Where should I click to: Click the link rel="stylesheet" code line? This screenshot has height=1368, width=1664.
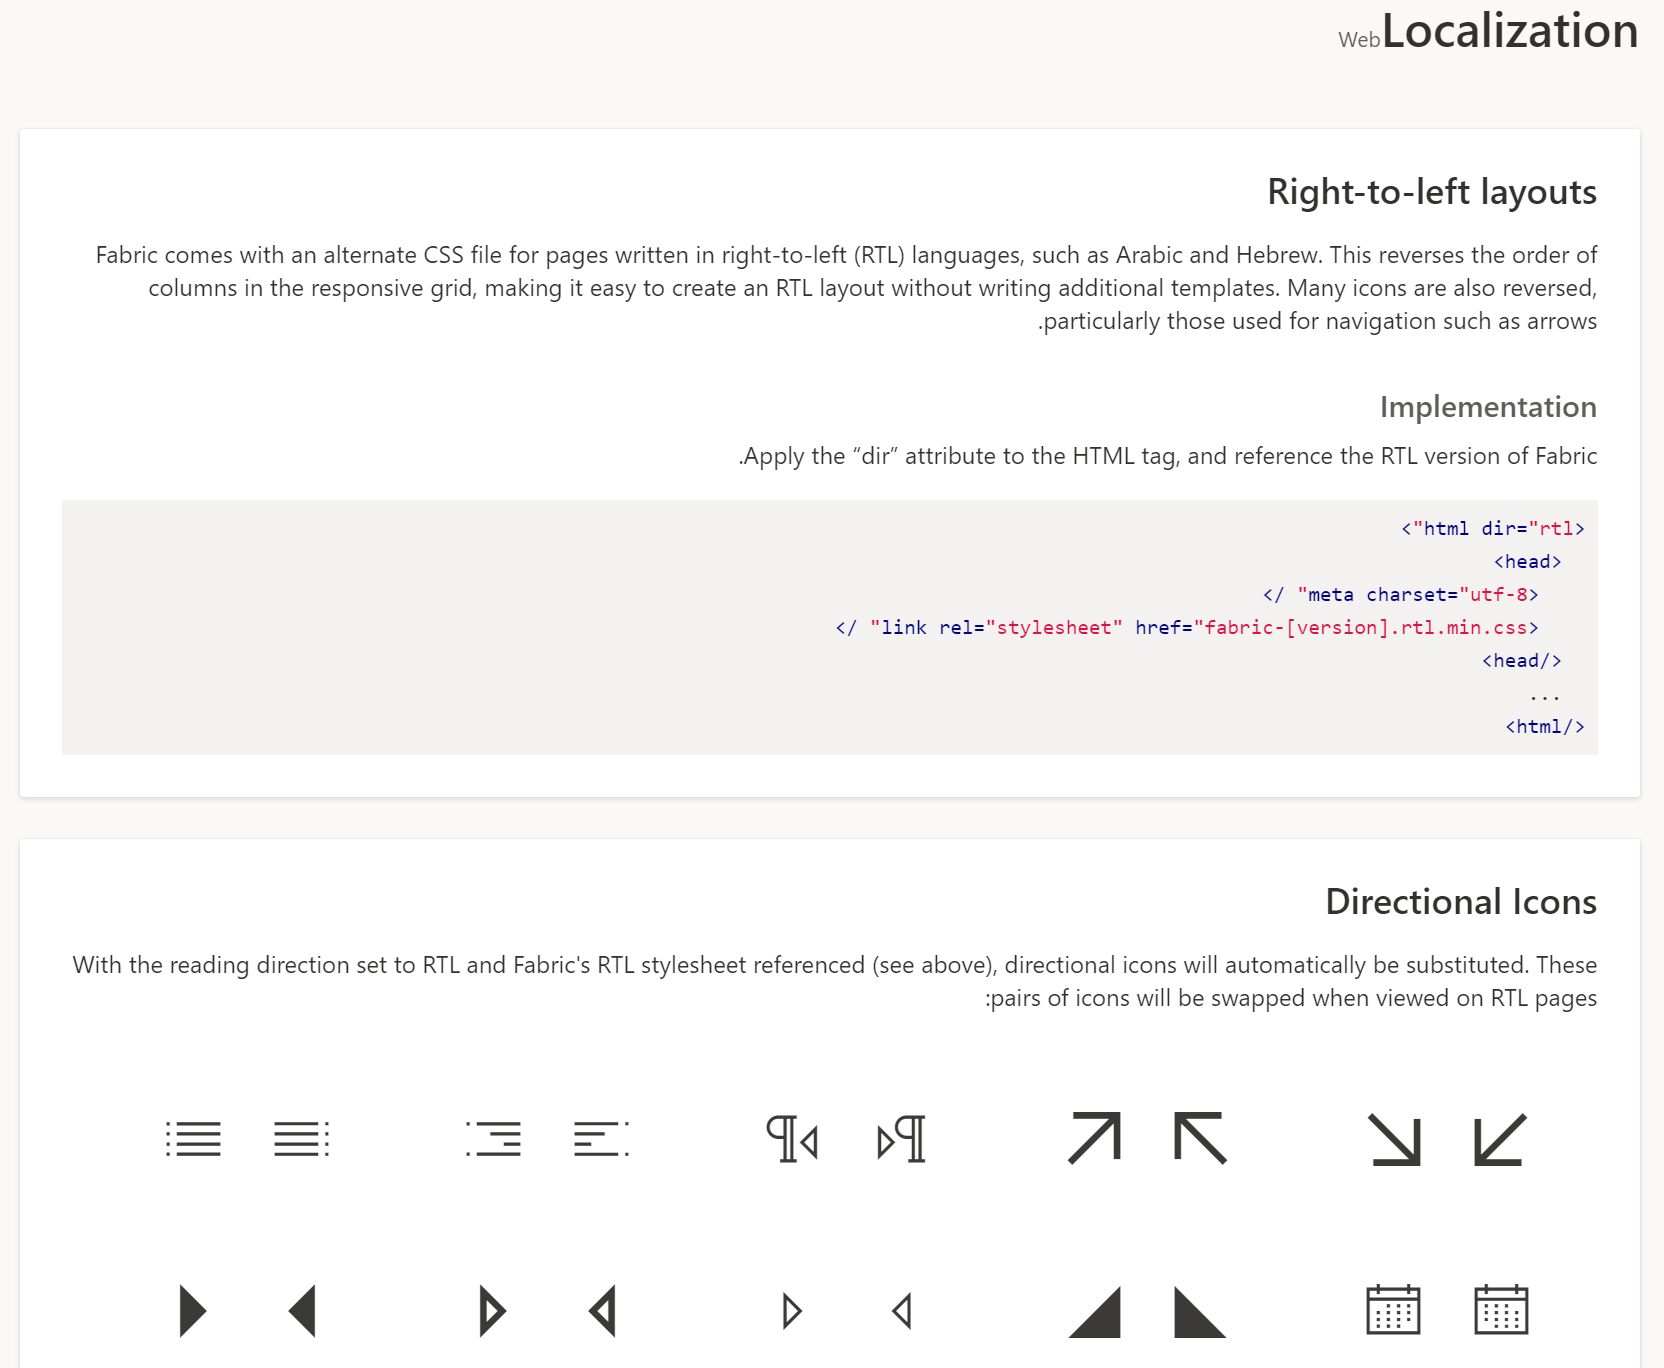coord(1187,627)
